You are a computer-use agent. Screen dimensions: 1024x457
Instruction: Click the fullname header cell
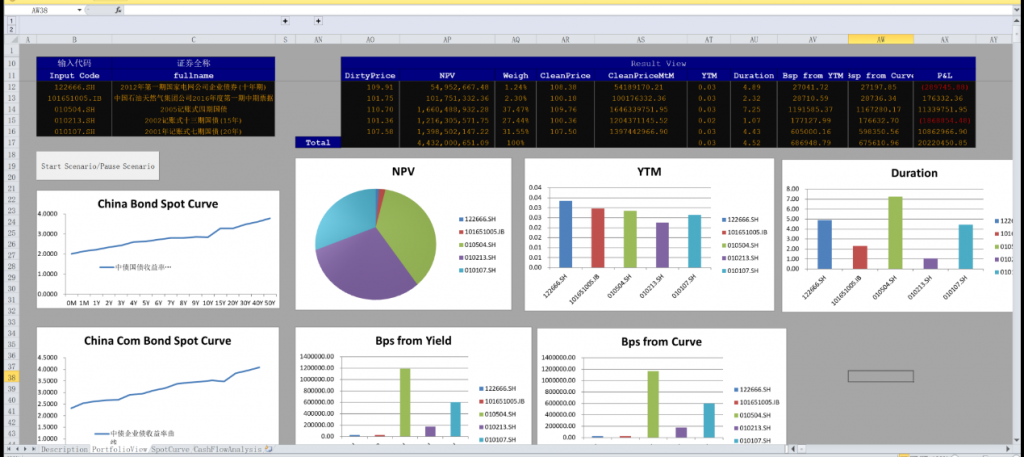tap(193, 75)
